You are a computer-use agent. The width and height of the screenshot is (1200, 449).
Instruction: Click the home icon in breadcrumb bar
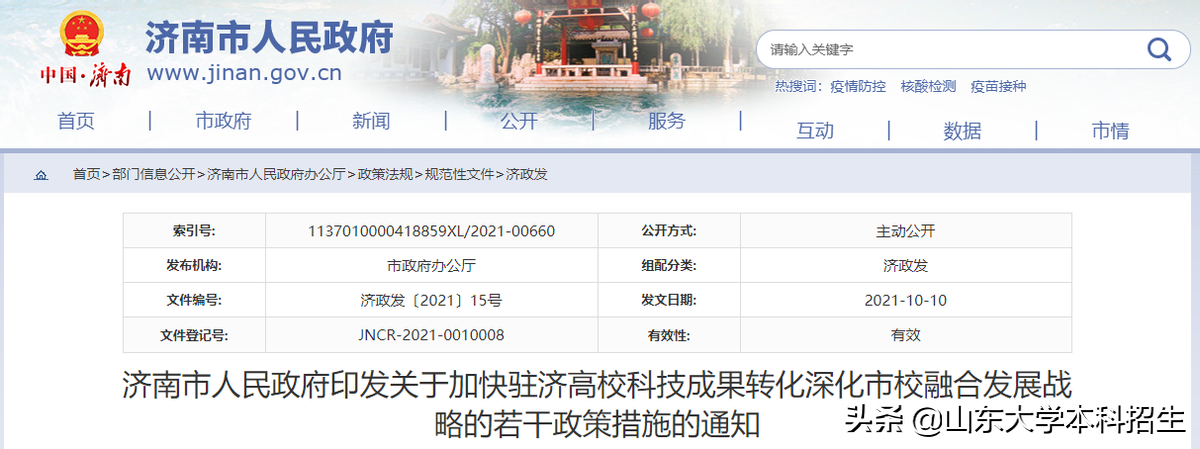41,175
